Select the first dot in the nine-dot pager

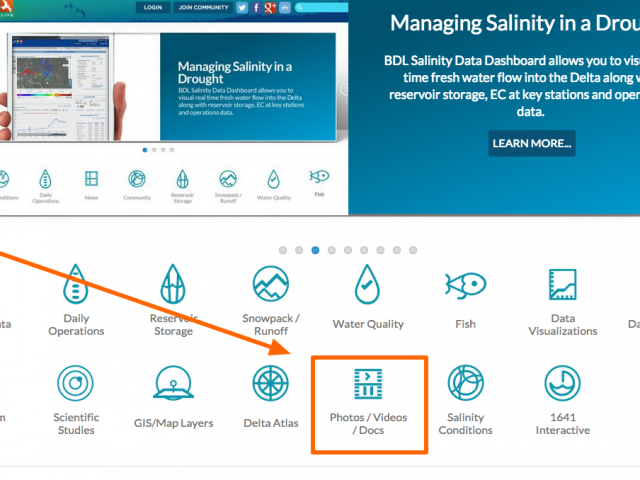click(x=282, y=250)
